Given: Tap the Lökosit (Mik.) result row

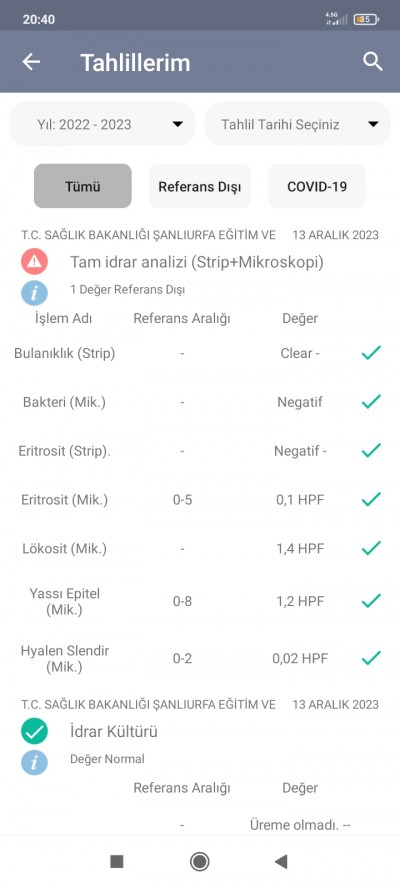Looking at the screenshot, I should (x=200, y=548).
